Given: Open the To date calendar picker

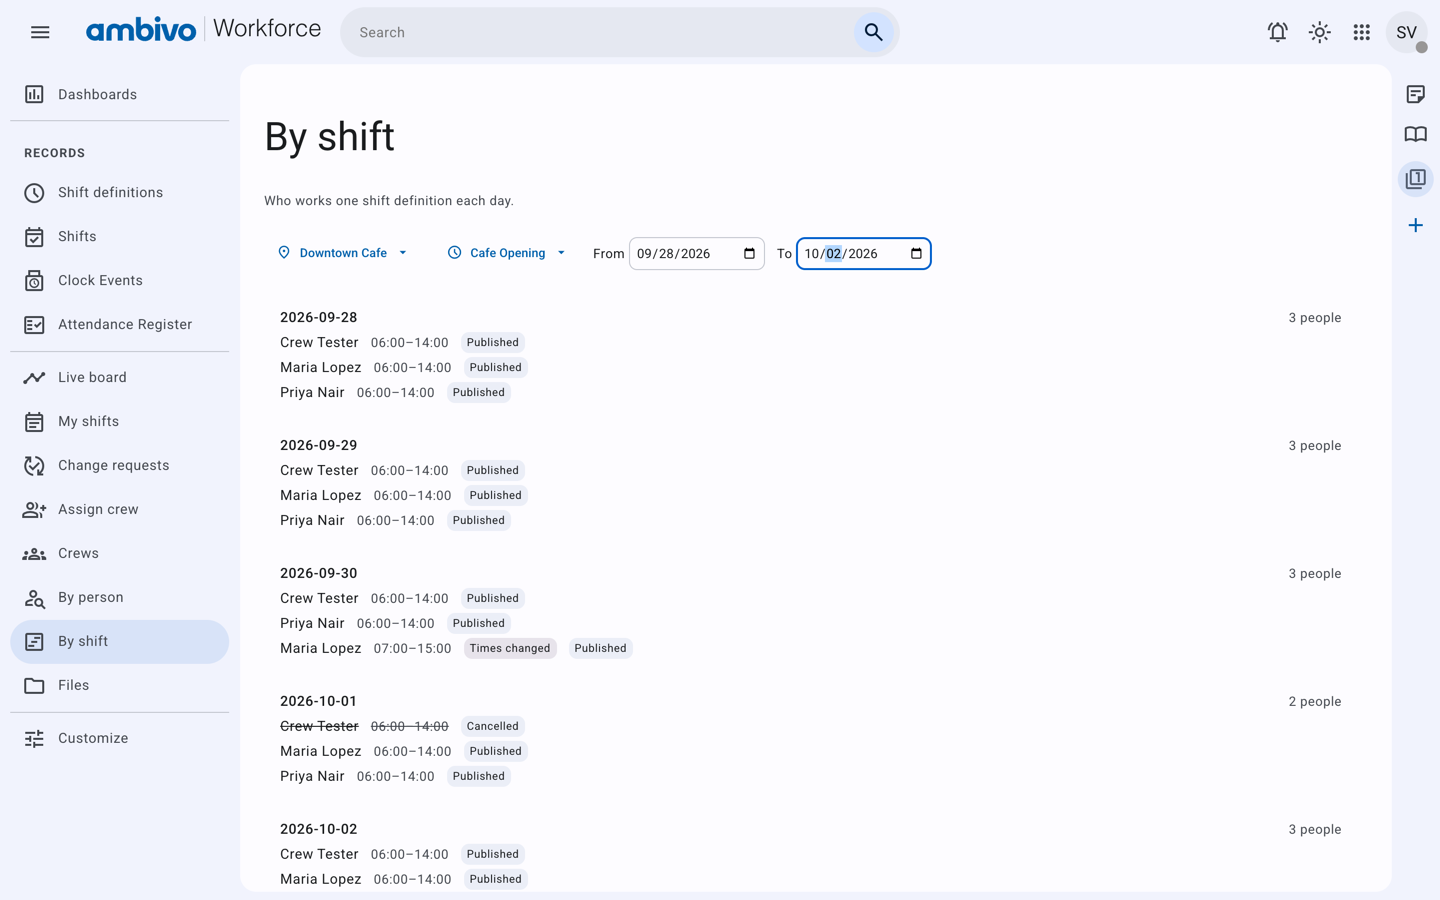Looking at the screenshot, I should pos(916,253).
